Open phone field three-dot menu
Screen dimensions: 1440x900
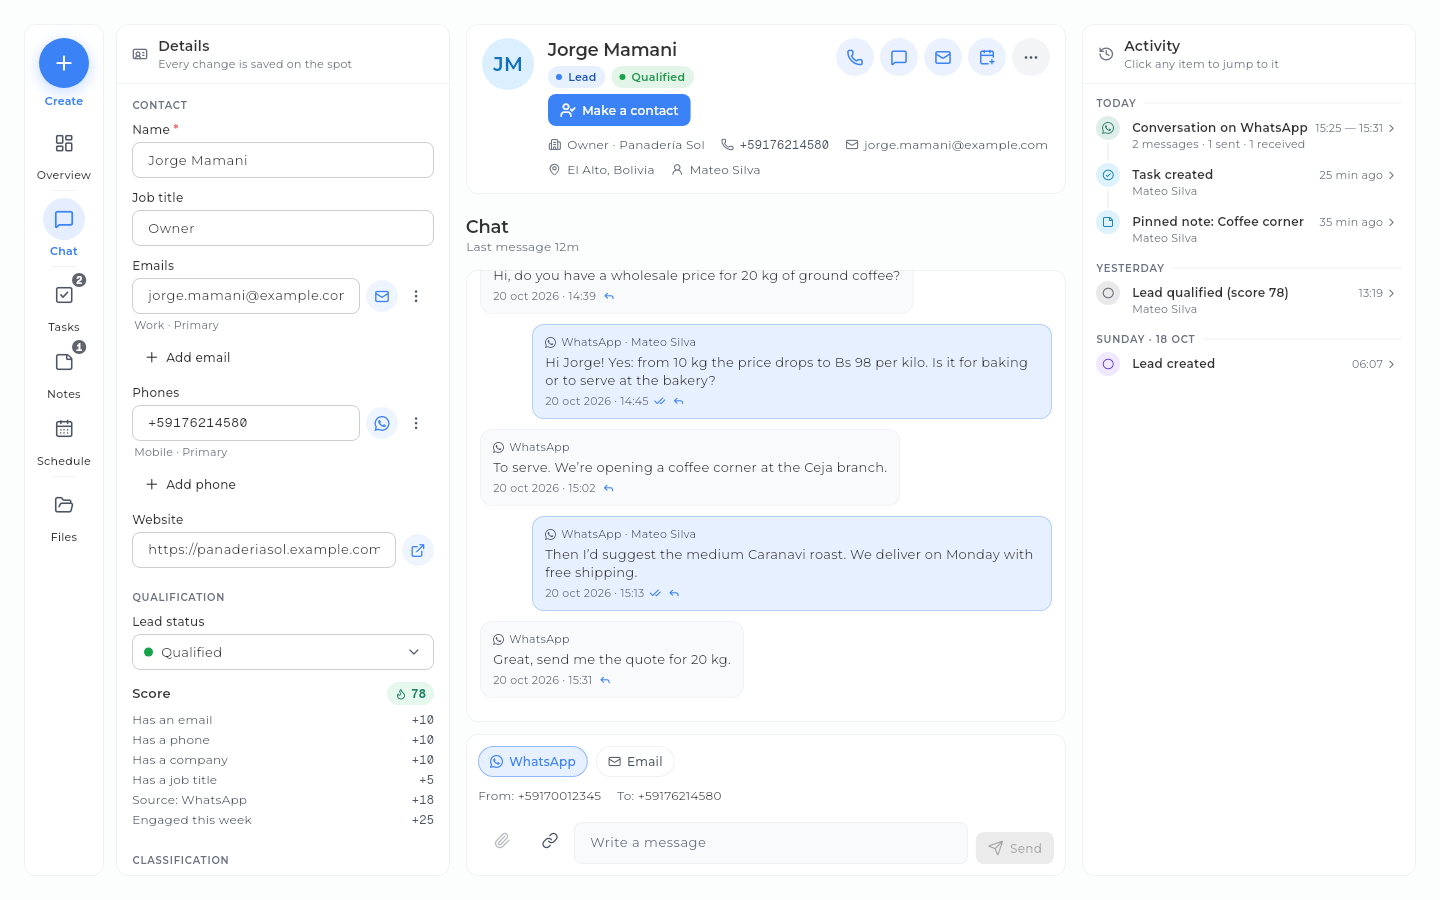tap(416, 423)
